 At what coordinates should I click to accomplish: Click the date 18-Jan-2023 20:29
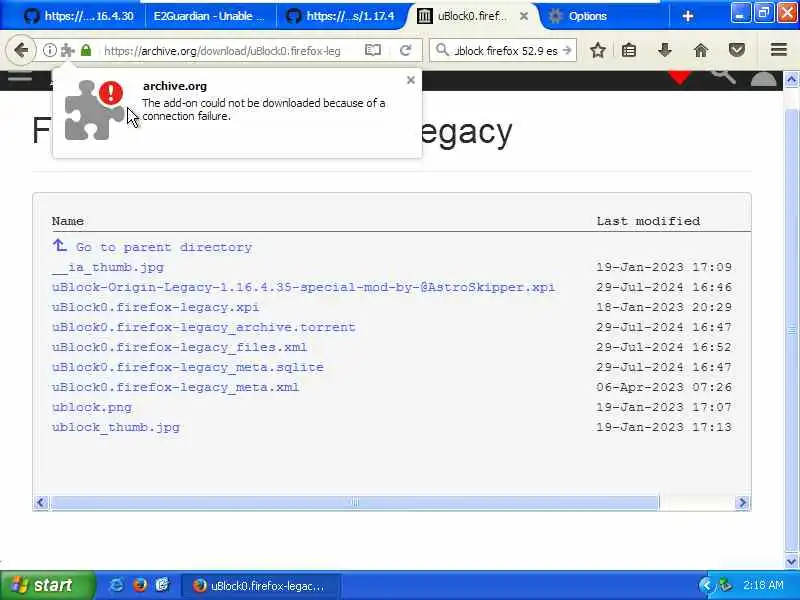pyautogui.click(x=664, y=307)
